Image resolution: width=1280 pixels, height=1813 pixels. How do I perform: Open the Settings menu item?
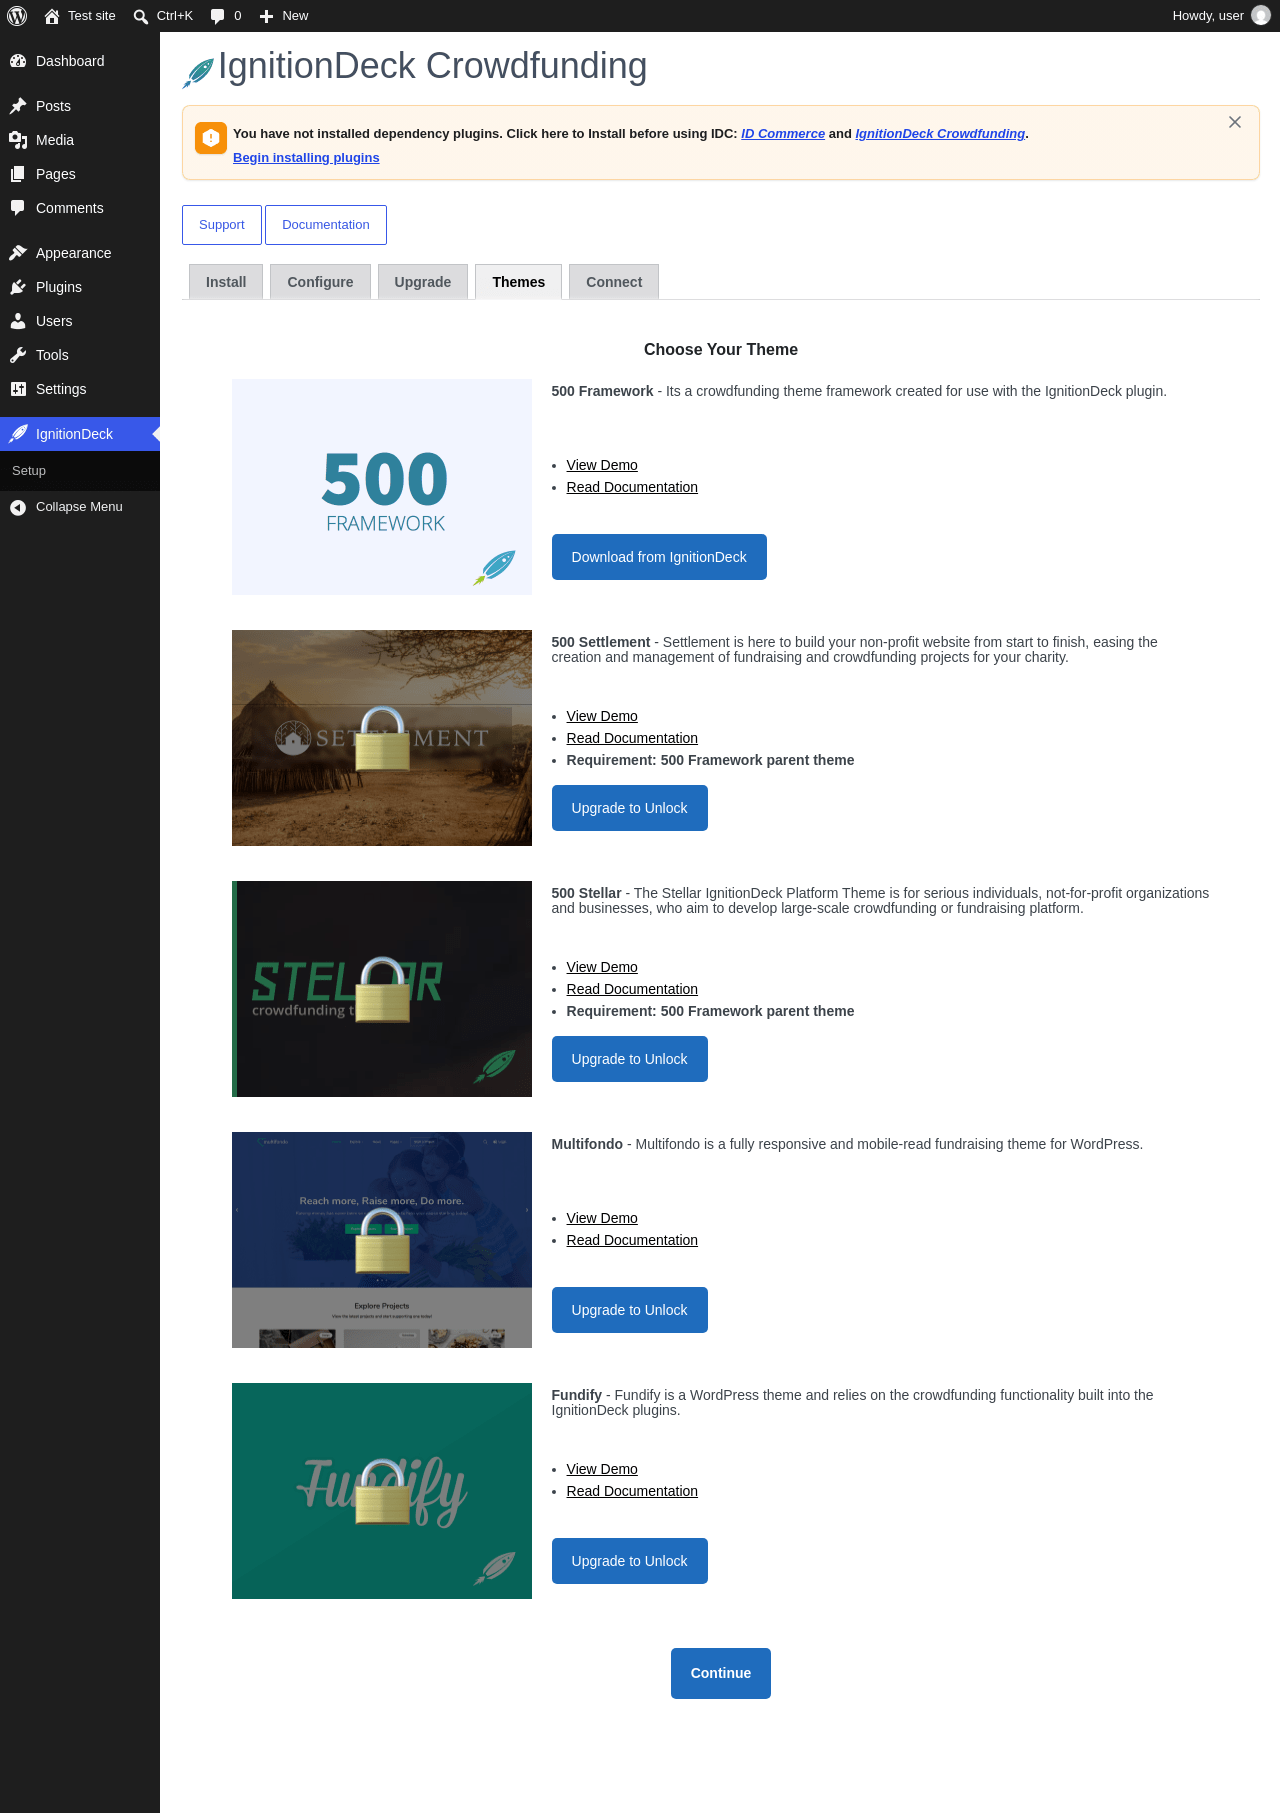[x=80, y=389]
